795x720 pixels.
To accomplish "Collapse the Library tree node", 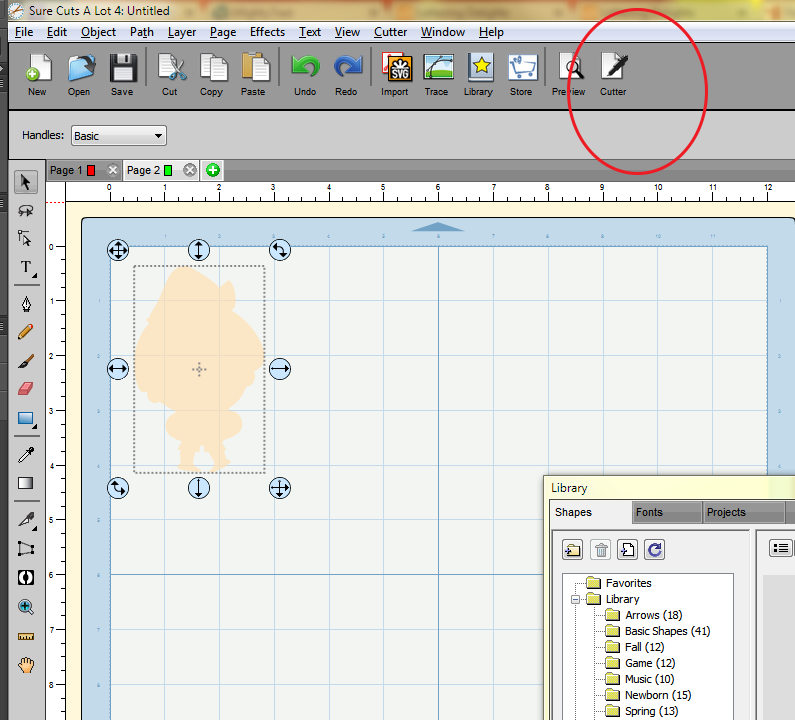I will (576, 599).
